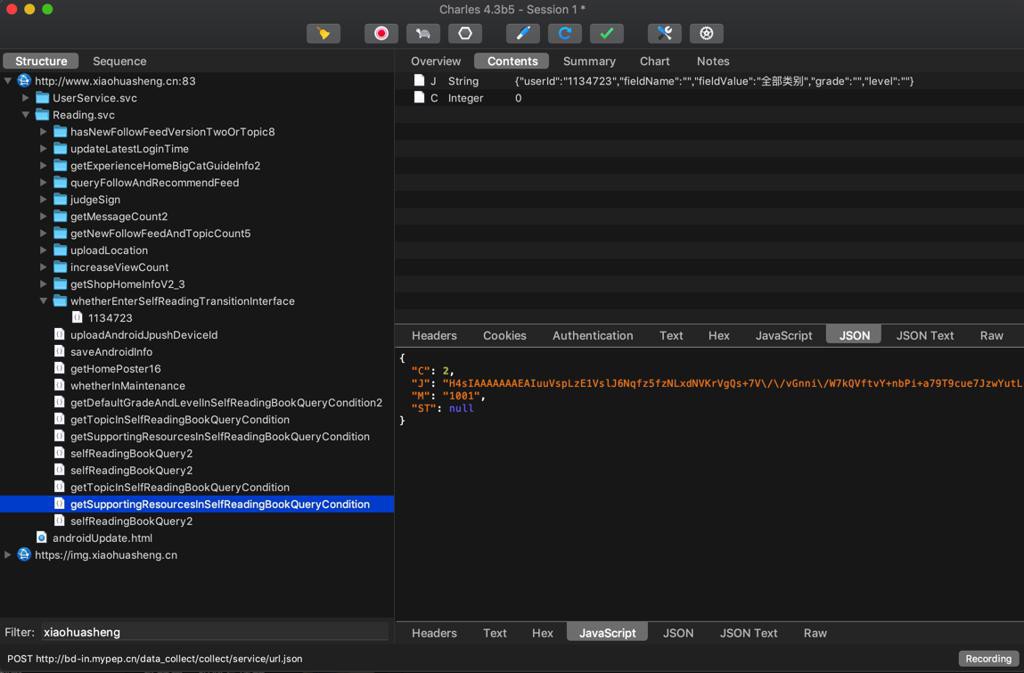Compose a new request with the pen icon
The image size is (1024, 673).
(x=522, y=33)
